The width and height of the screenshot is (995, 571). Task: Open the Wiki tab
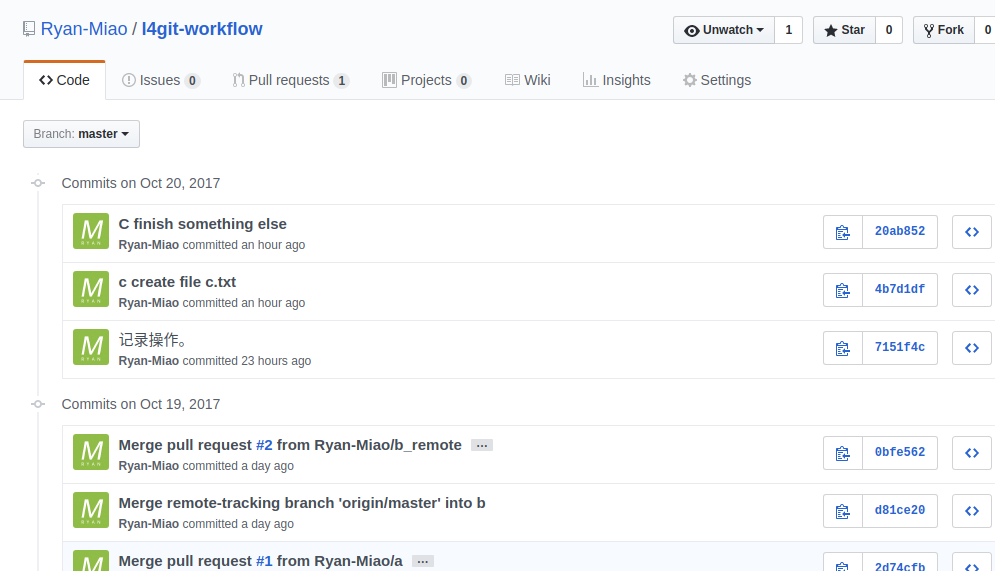point(527,81)
